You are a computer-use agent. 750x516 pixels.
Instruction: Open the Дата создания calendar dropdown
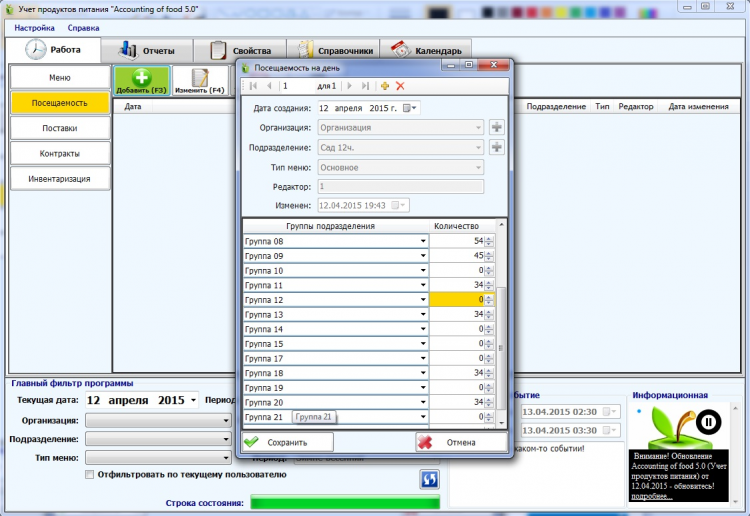pos(410,109)
